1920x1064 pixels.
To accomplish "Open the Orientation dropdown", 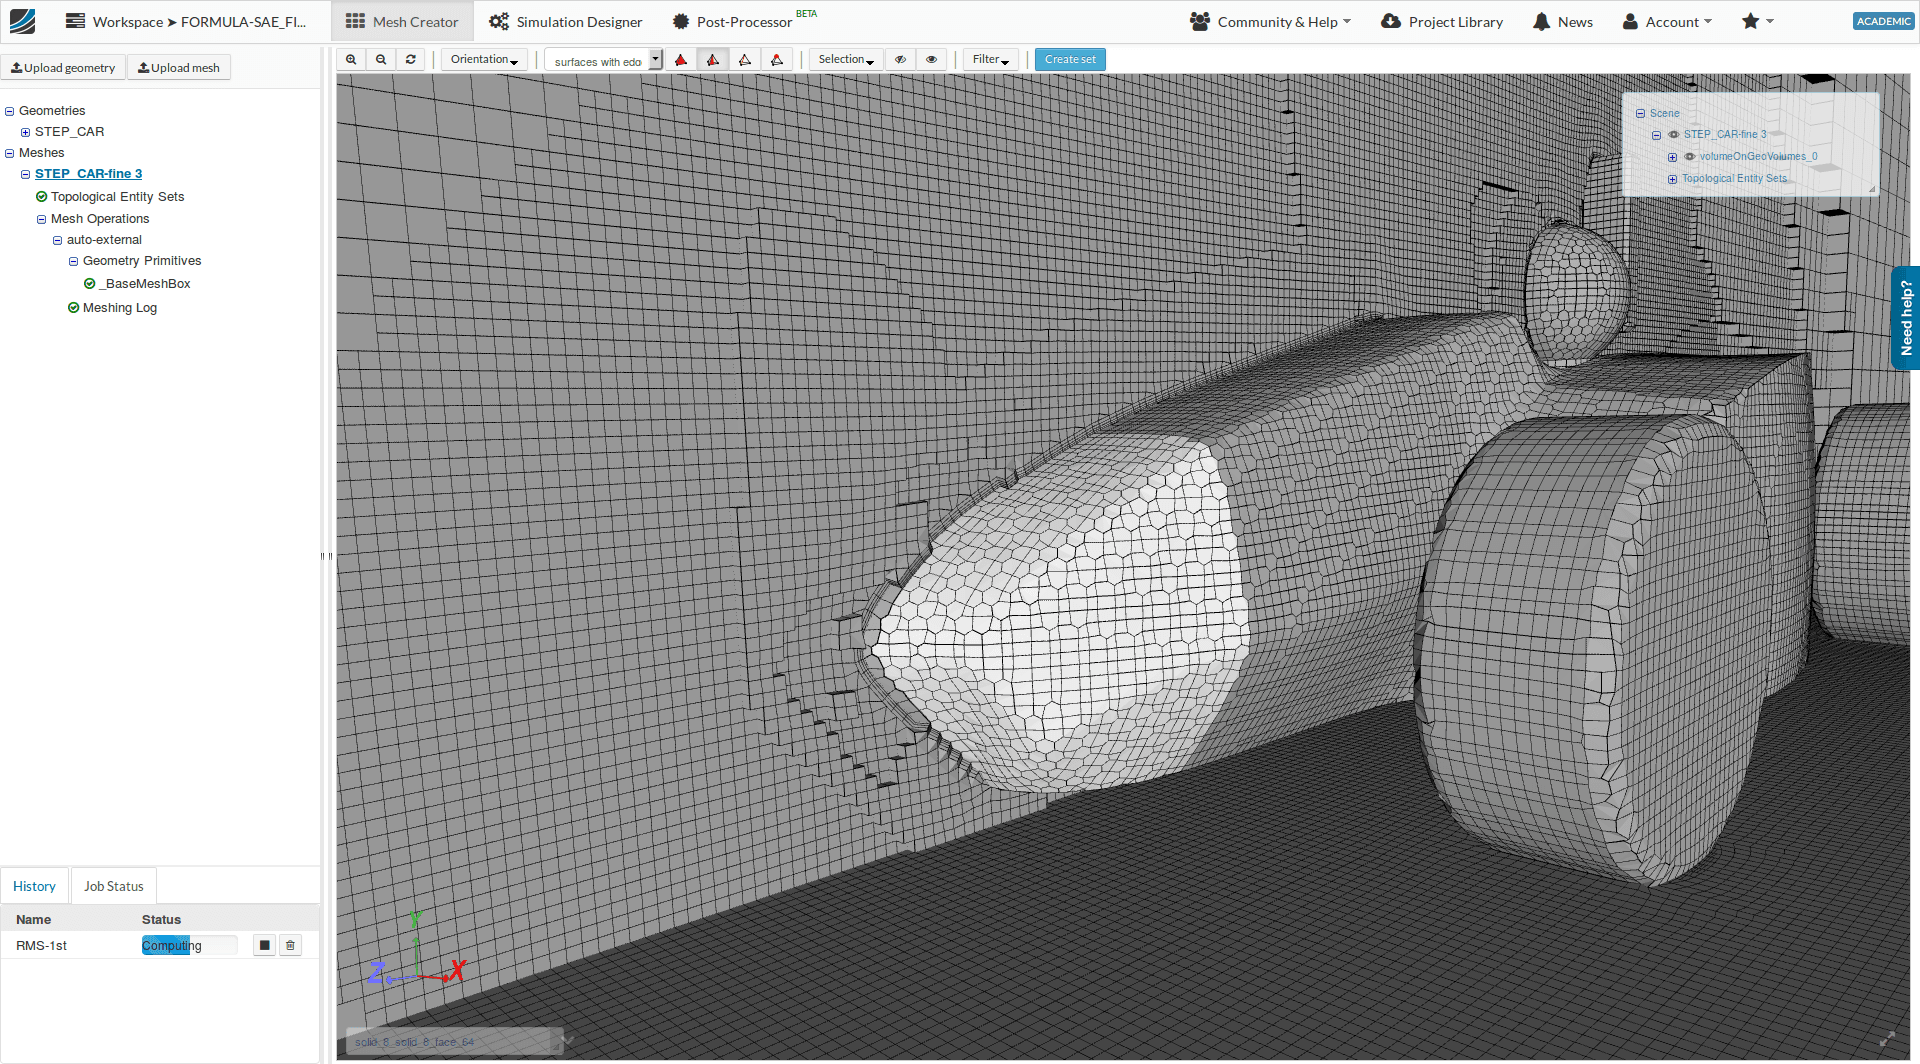I will (x=484, y=60).
